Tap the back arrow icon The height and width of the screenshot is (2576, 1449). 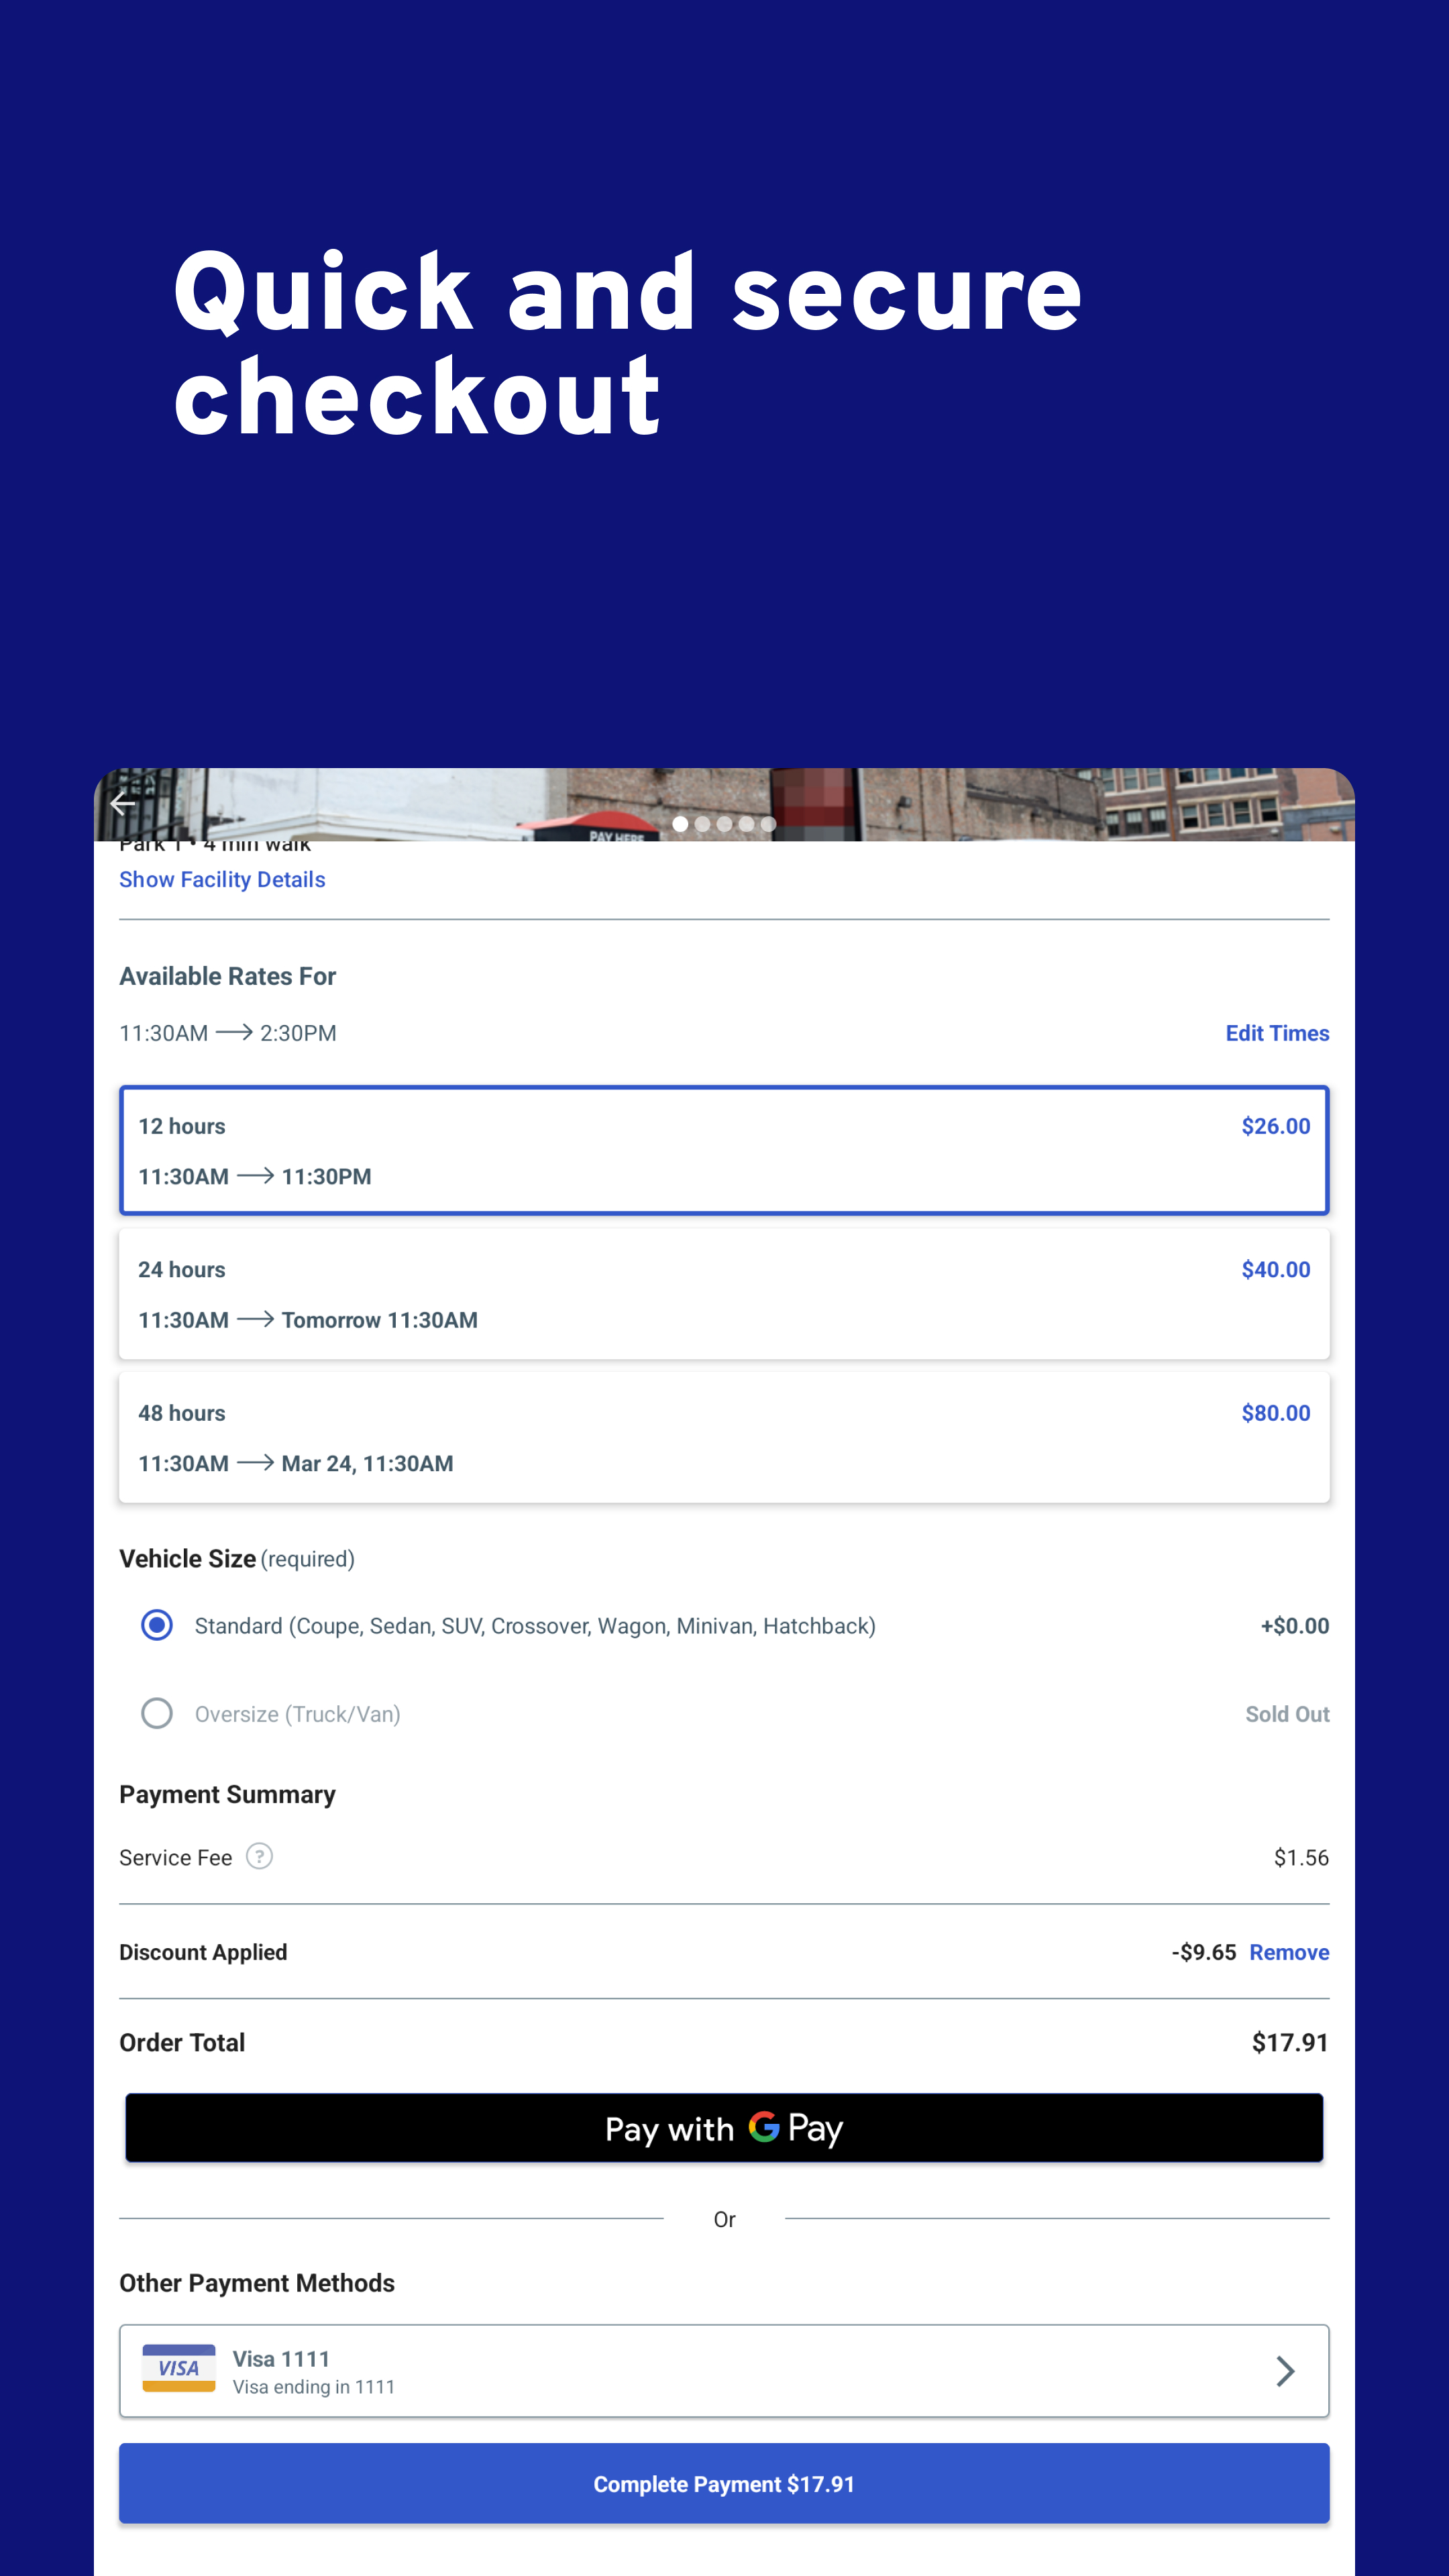[122, 803]
